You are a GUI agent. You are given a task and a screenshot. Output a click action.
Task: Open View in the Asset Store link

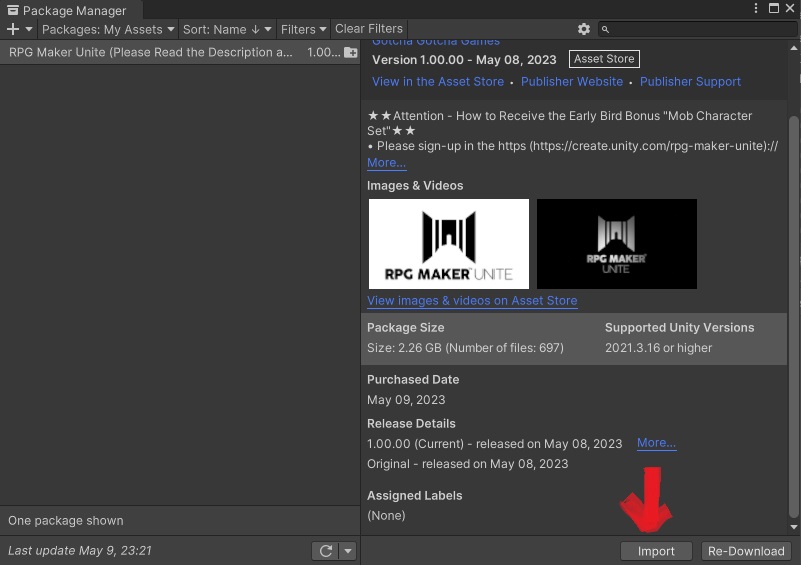[438, 81]
